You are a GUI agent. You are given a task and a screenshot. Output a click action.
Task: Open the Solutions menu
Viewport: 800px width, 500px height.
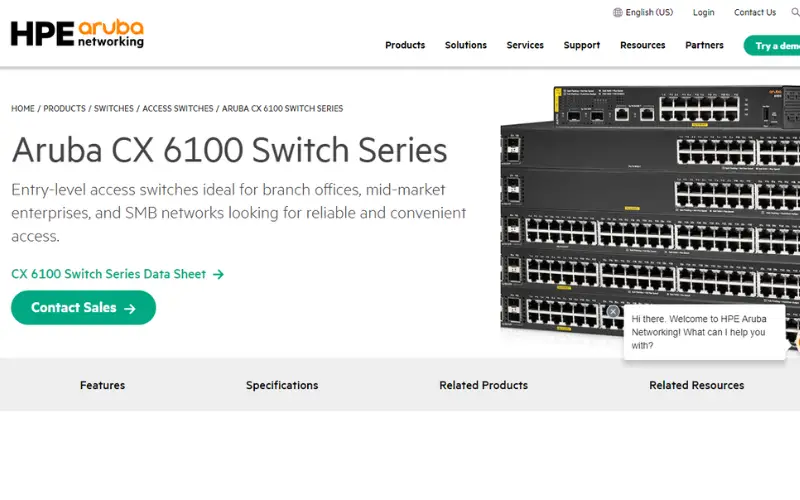point(466,45)
